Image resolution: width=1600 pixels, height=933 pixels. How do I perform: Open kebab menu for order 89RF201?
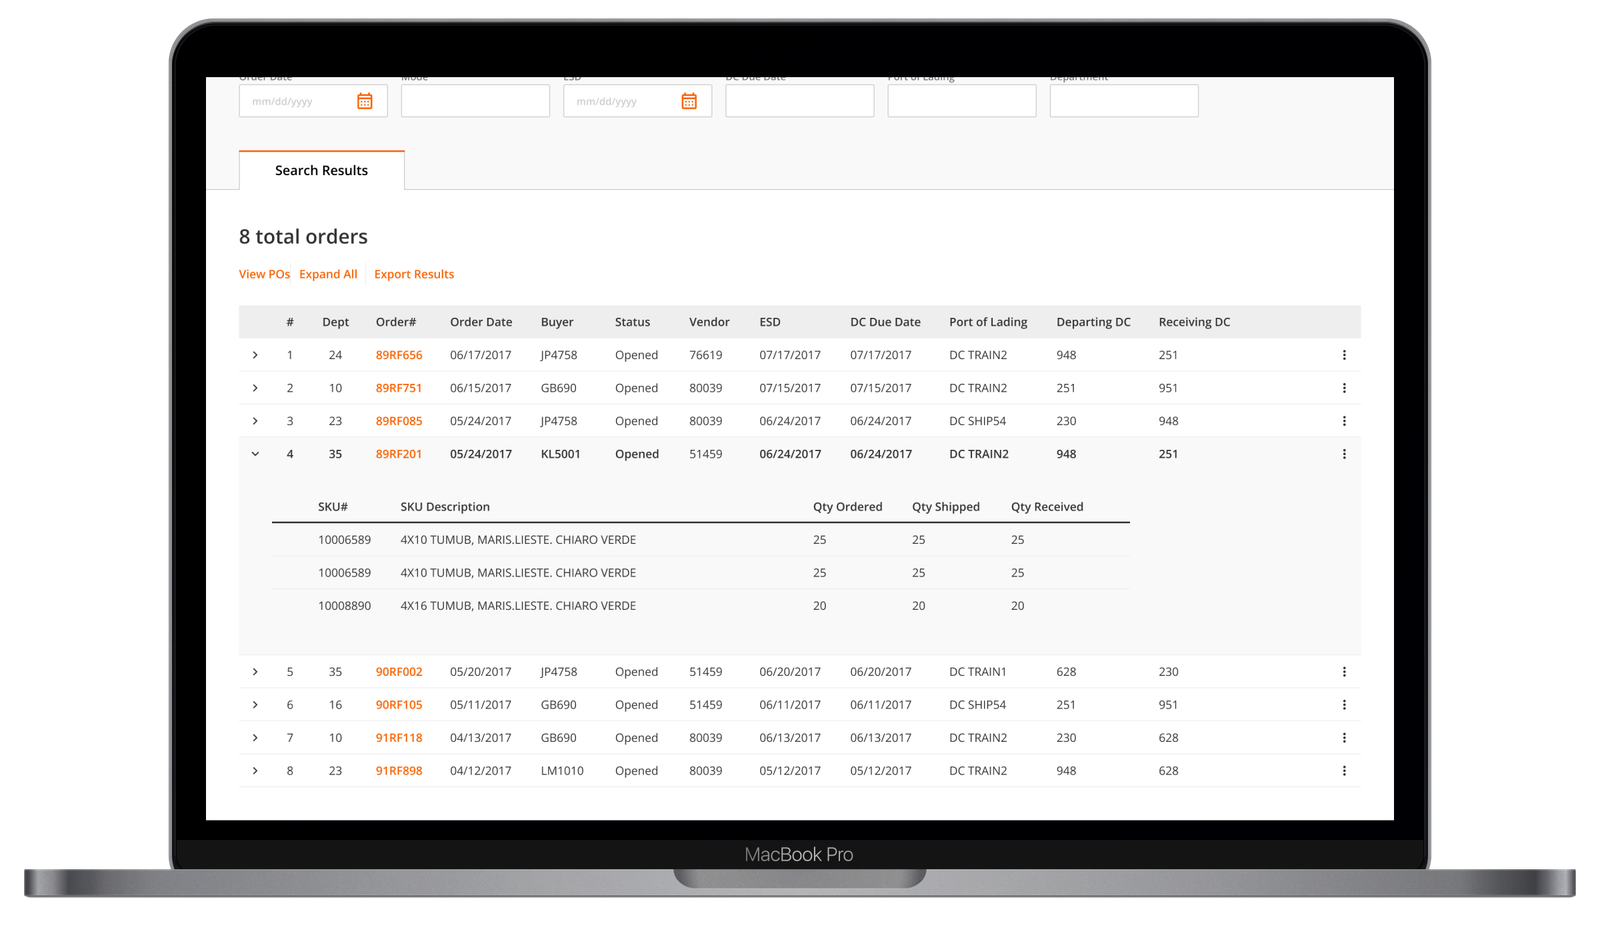[1344, 454]
